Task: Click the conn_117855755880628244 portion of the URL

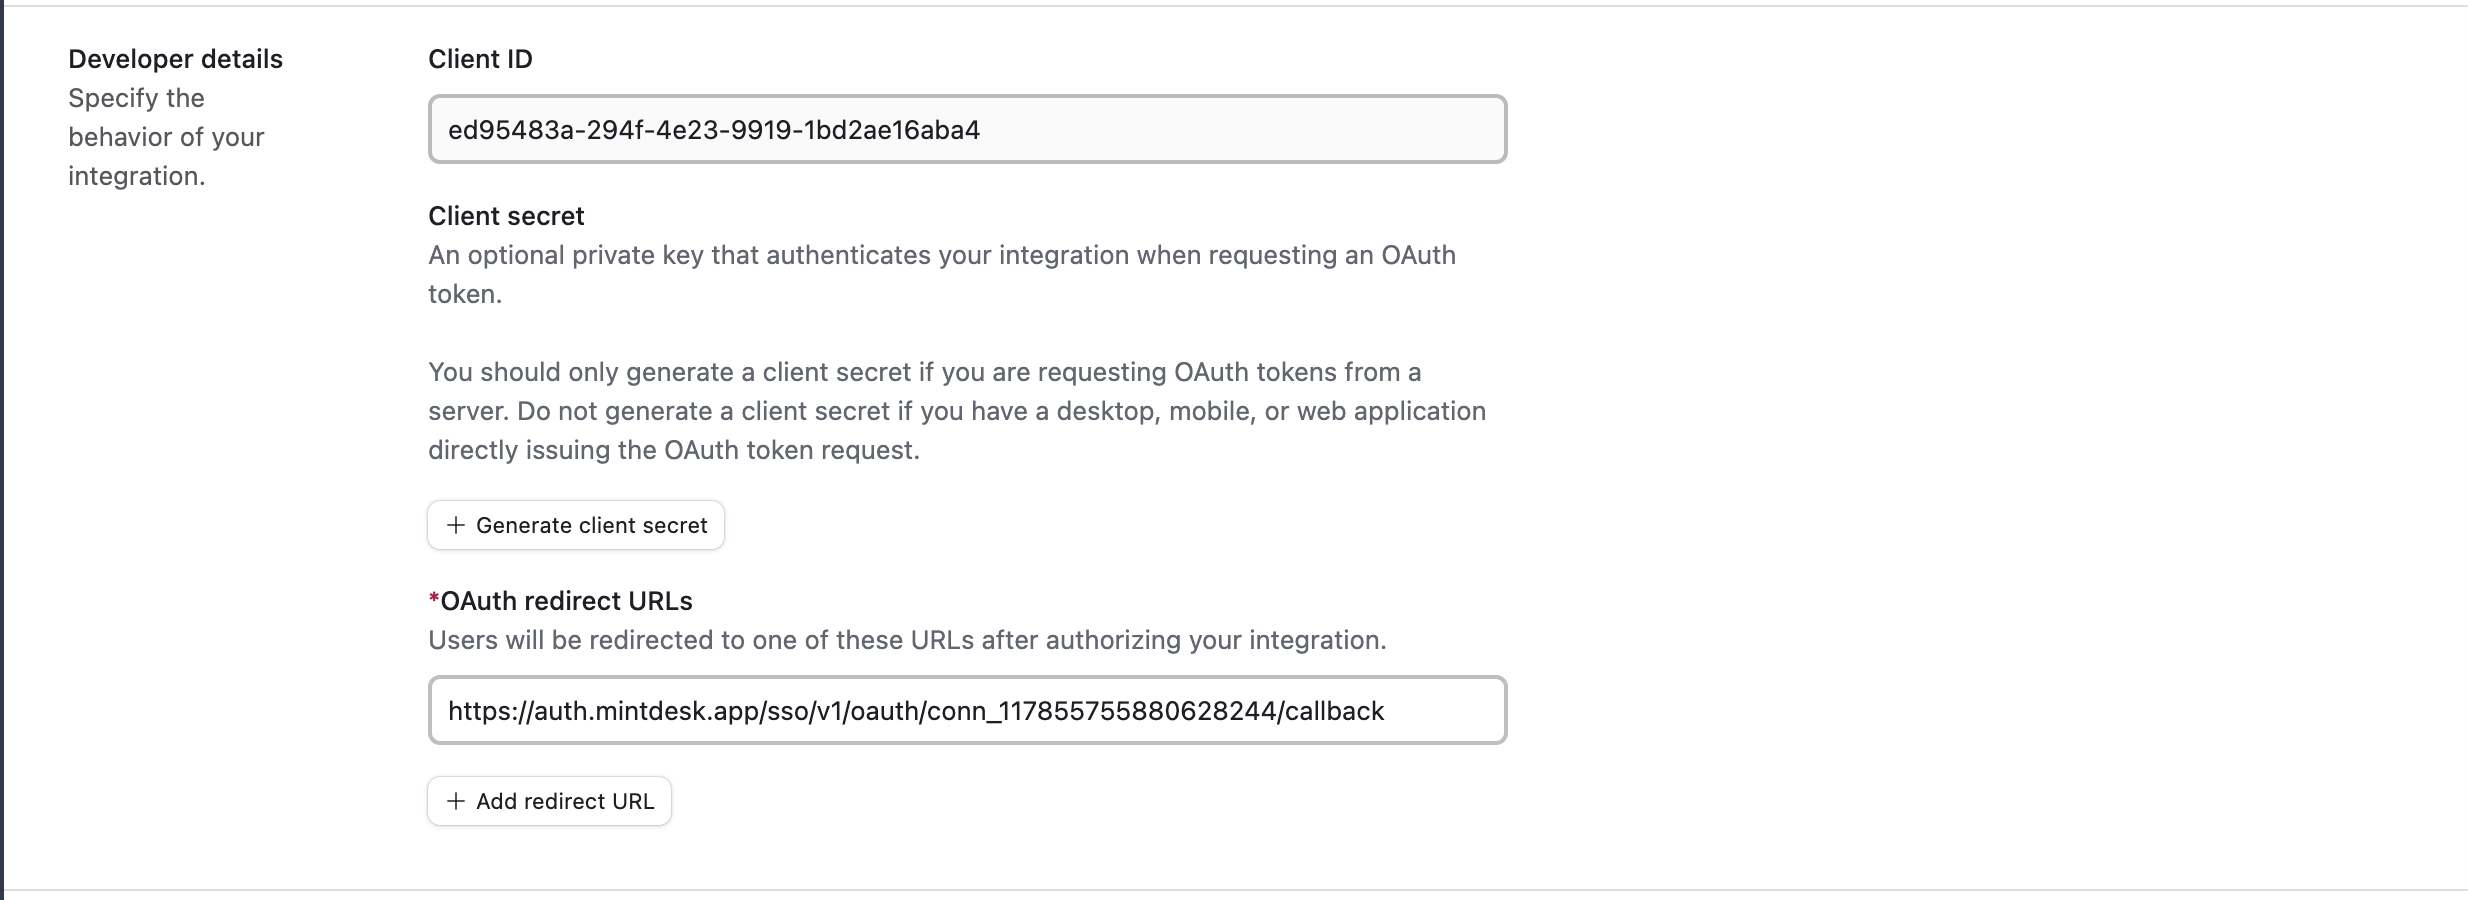Action: tap(1105, 710)
